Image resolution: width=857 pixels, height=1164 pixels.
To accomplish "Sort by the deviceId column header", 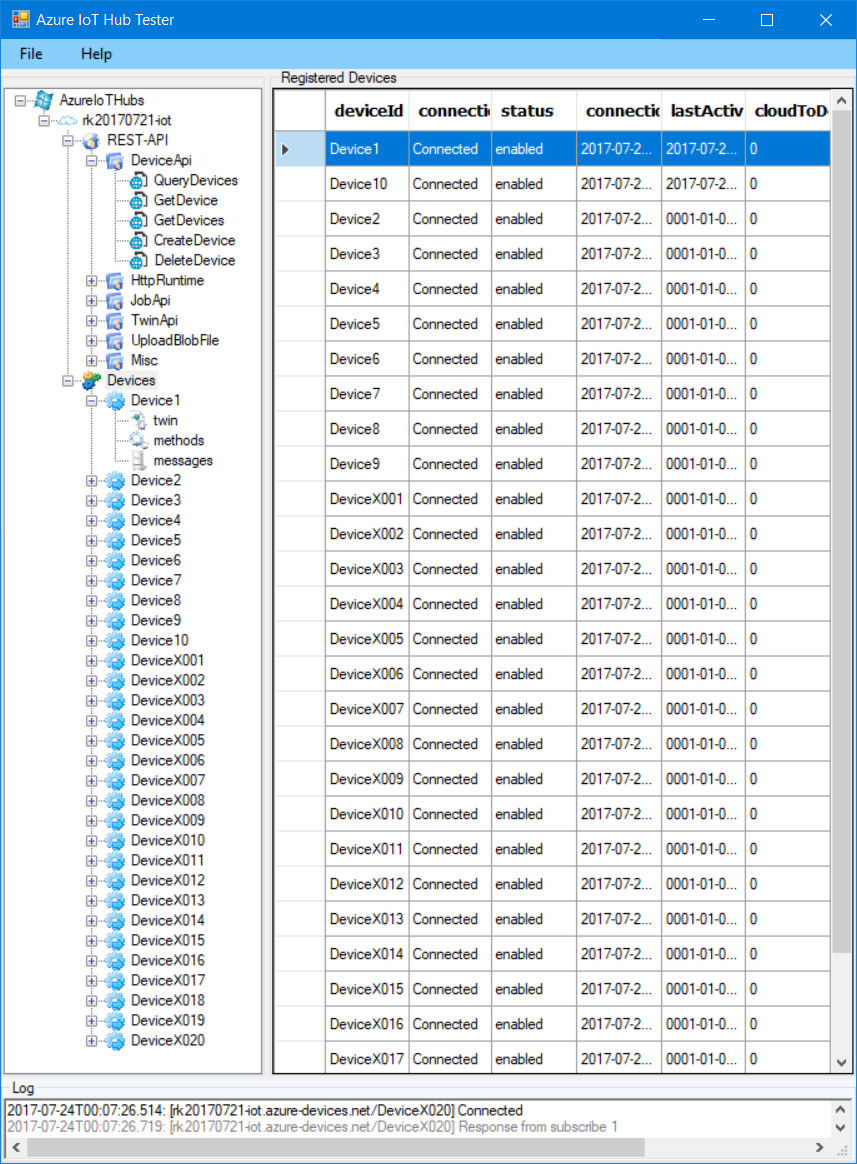I will 368,111.
